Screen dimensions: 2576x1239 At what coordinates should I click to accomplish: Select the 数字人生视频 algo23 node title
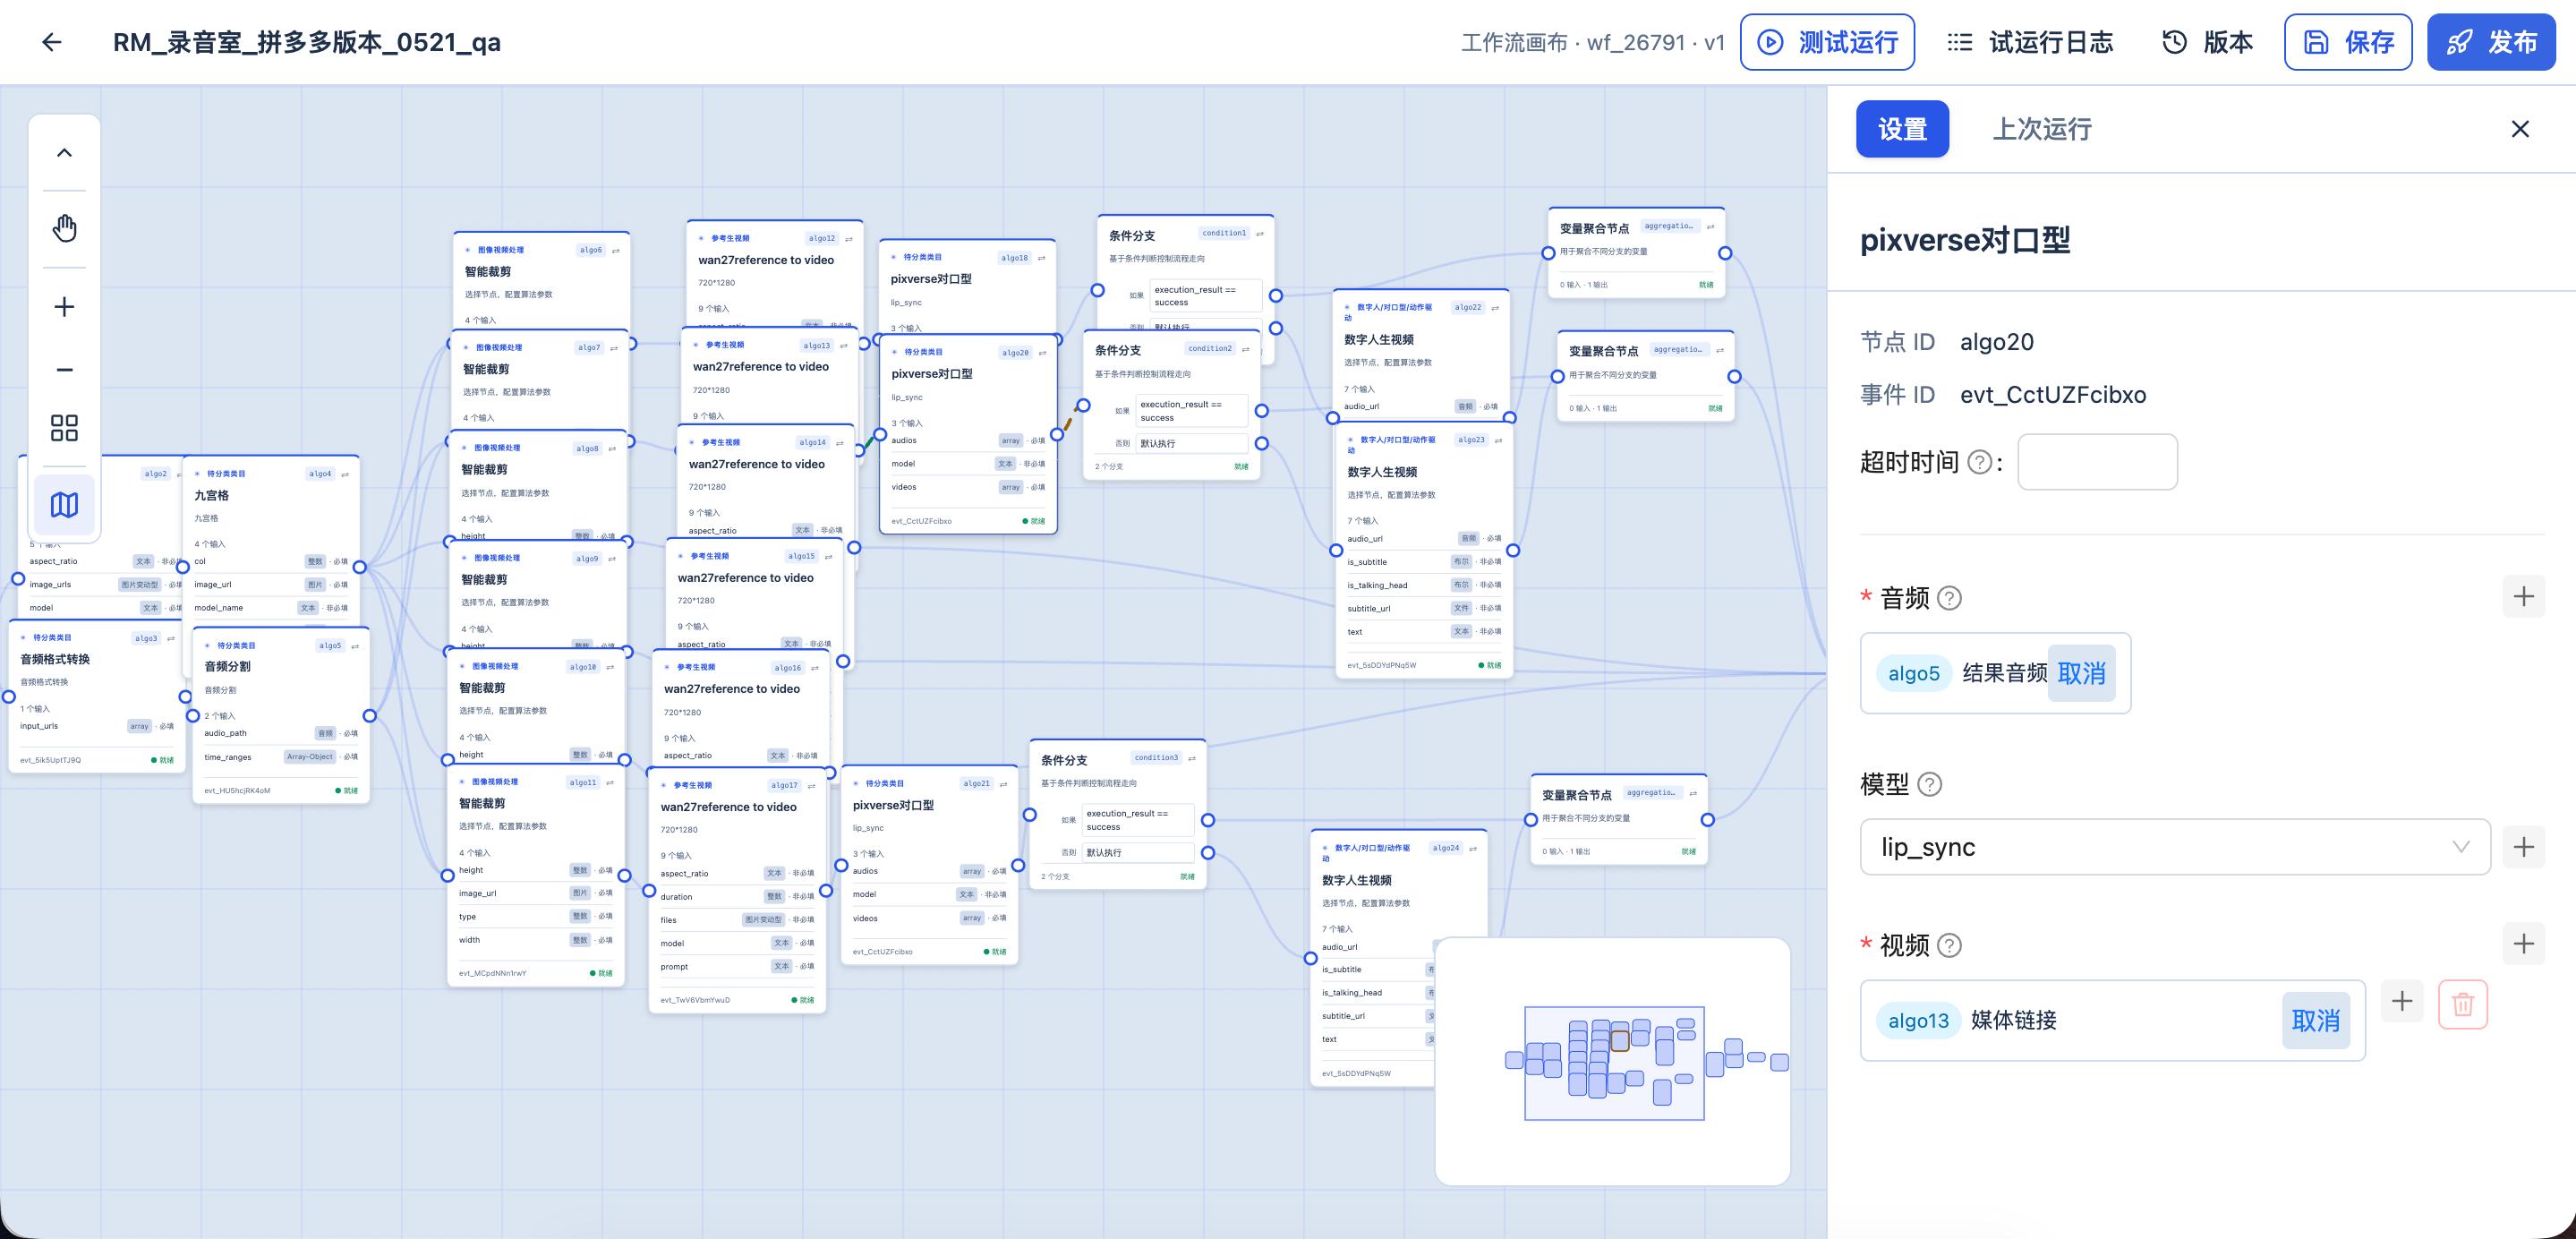click(x=1382, y=472)
